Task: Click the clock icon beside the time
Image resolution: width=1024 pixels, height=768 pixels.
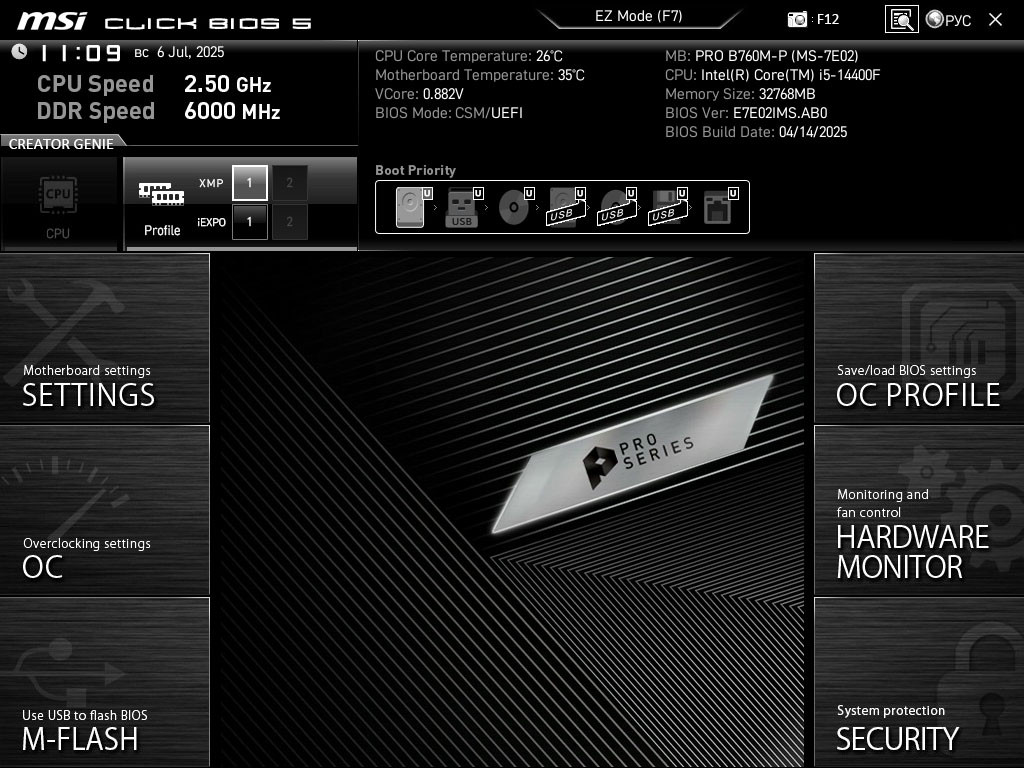Action: pyautogui.click(x=19, y=52)
